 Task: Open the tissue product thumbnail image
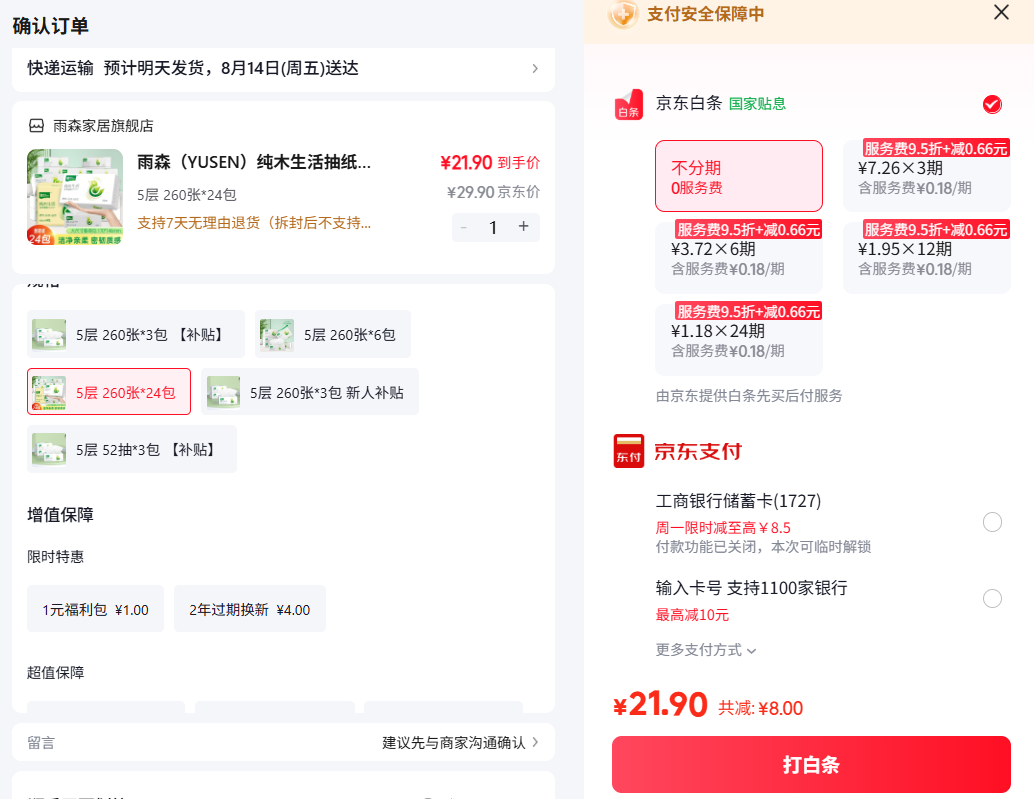pyautogui.click(x=75, y=197)
